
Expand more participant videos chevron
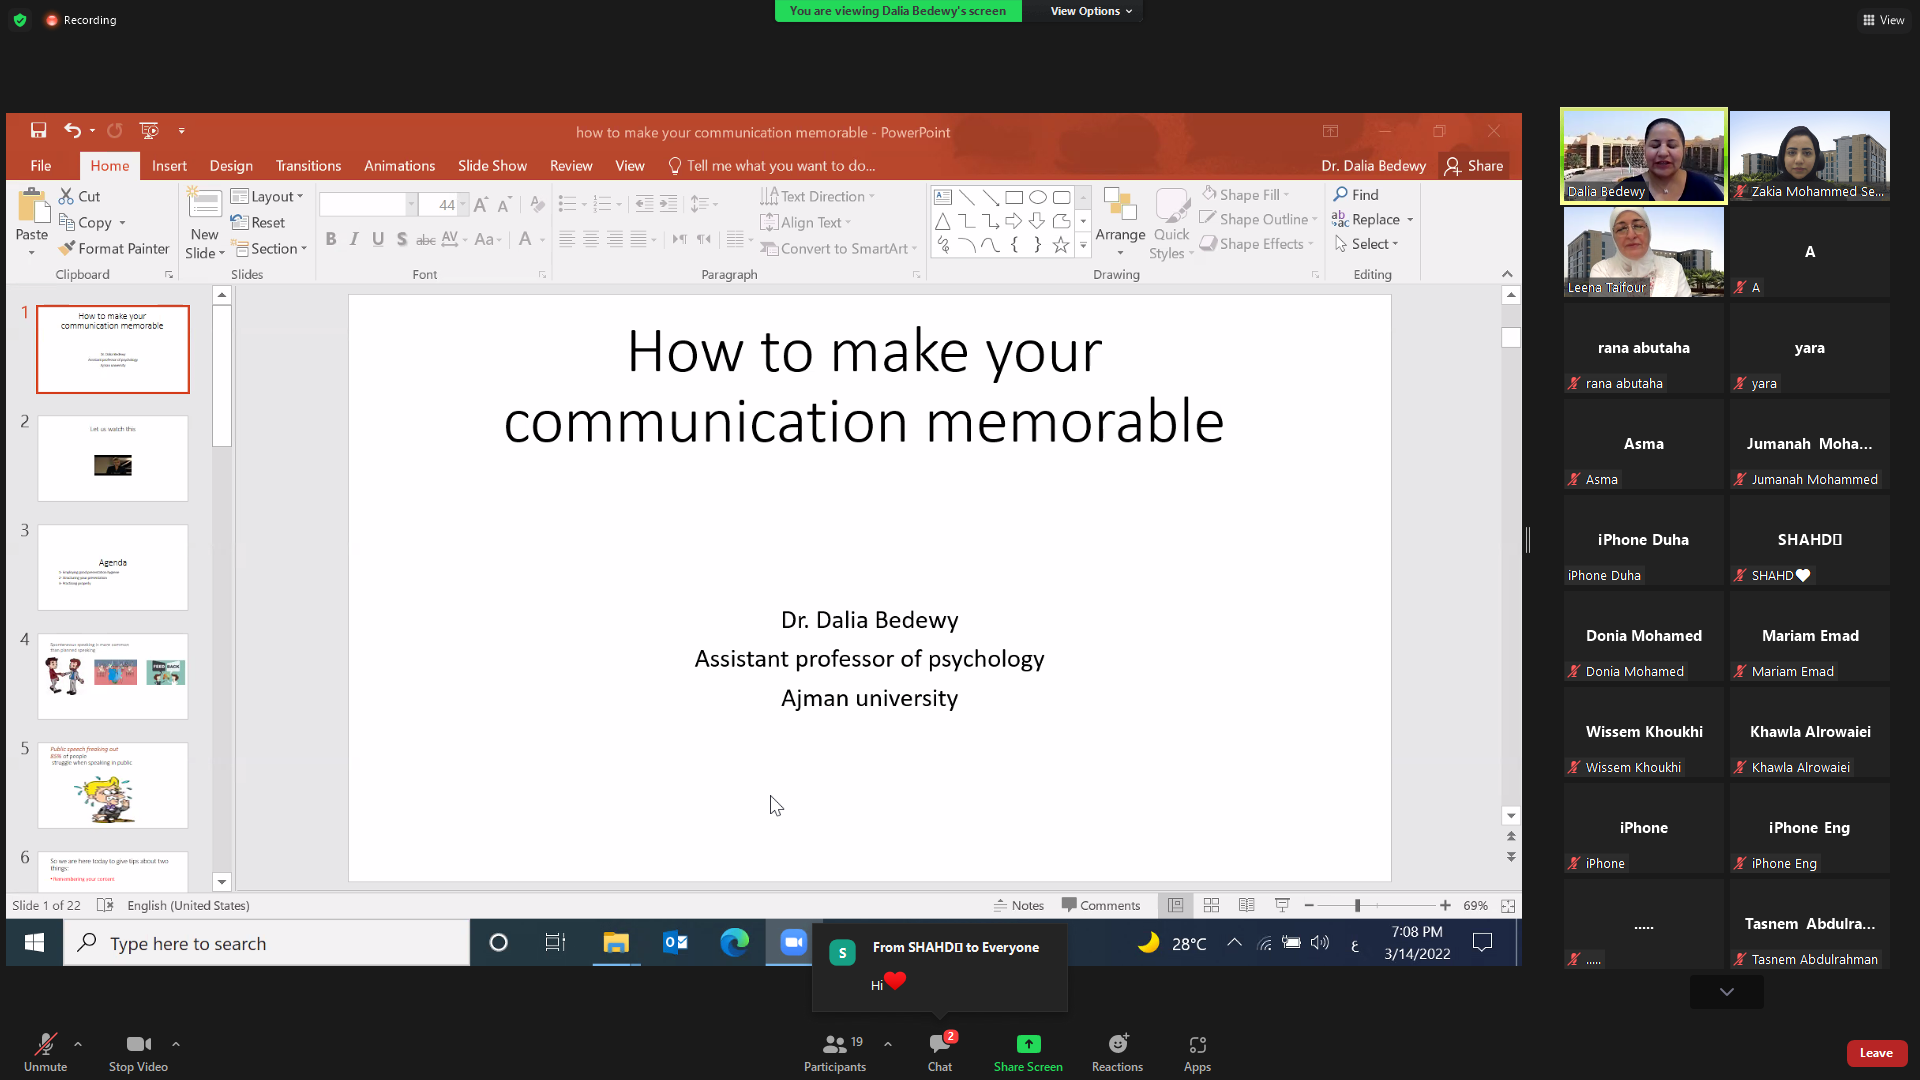click(x=1726, y=992)
